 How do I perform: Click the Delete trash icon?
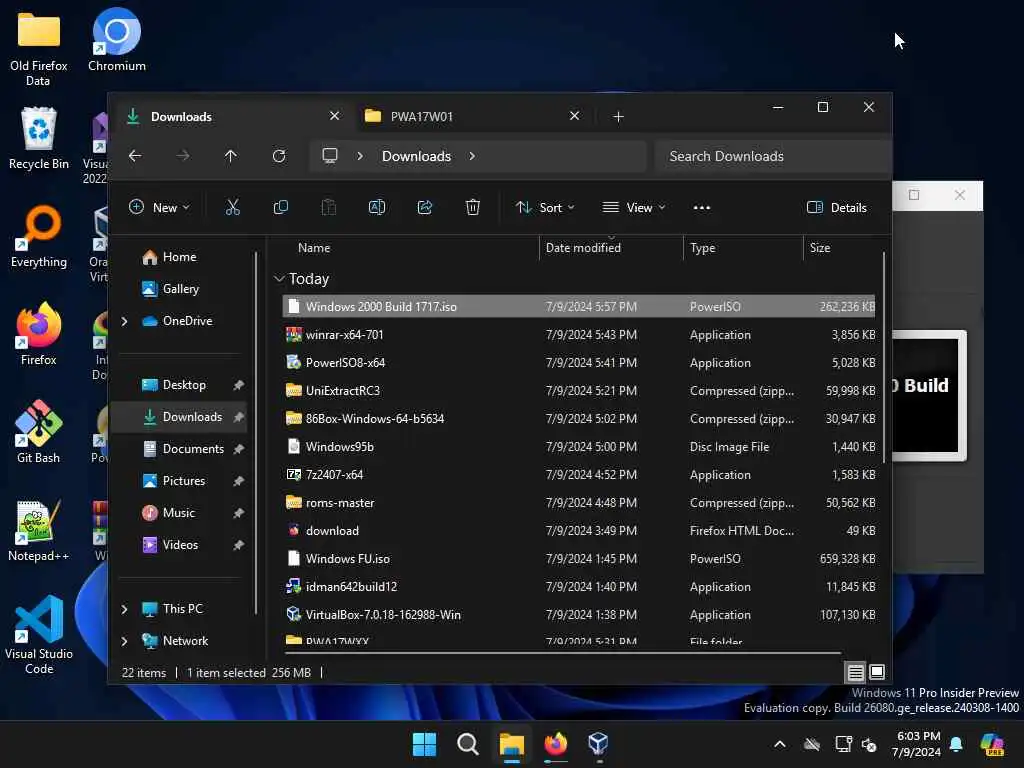473,208
